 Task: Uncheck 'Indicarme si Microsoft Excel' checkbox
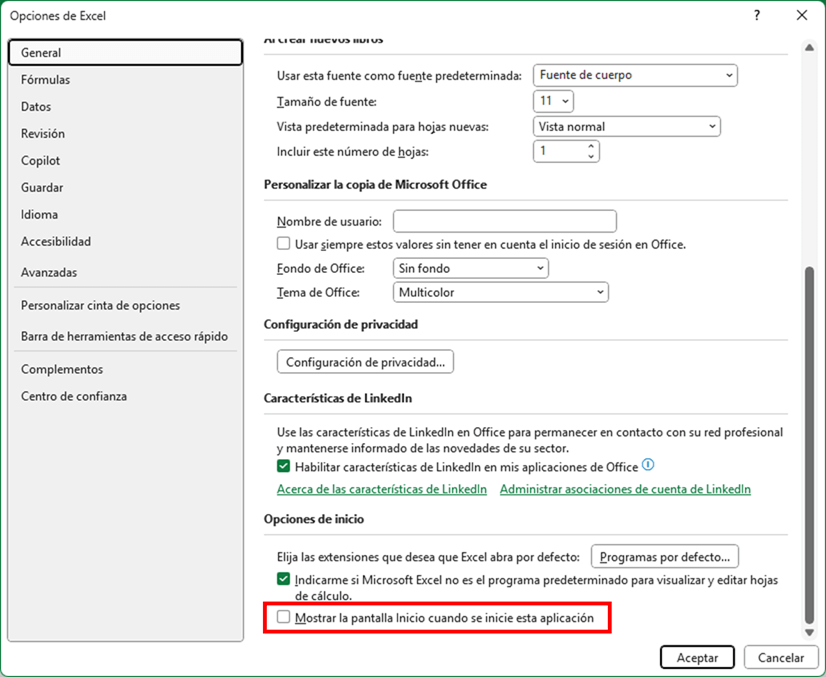tap(283, 579)
